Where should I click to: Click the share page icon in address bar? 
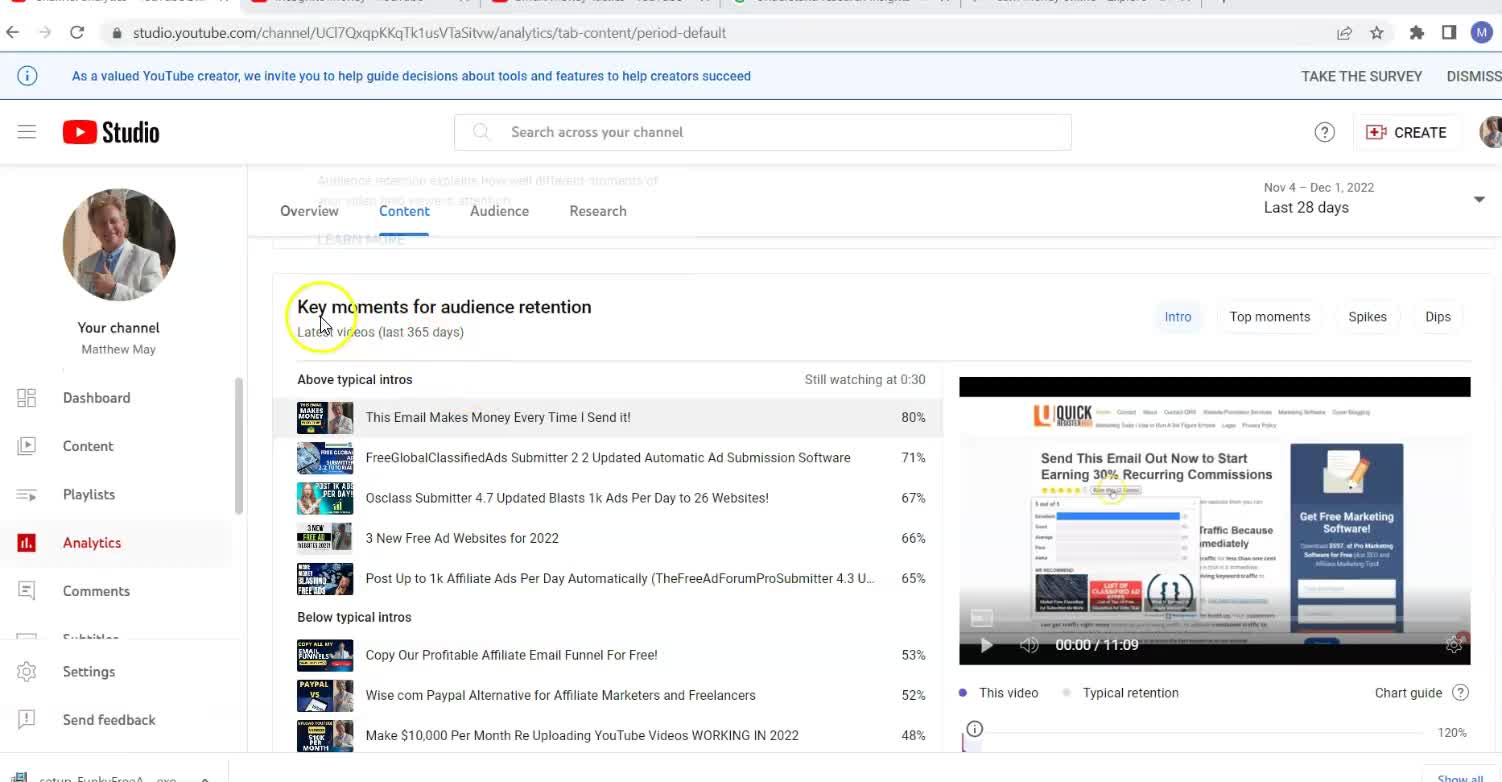(1345, 33)
